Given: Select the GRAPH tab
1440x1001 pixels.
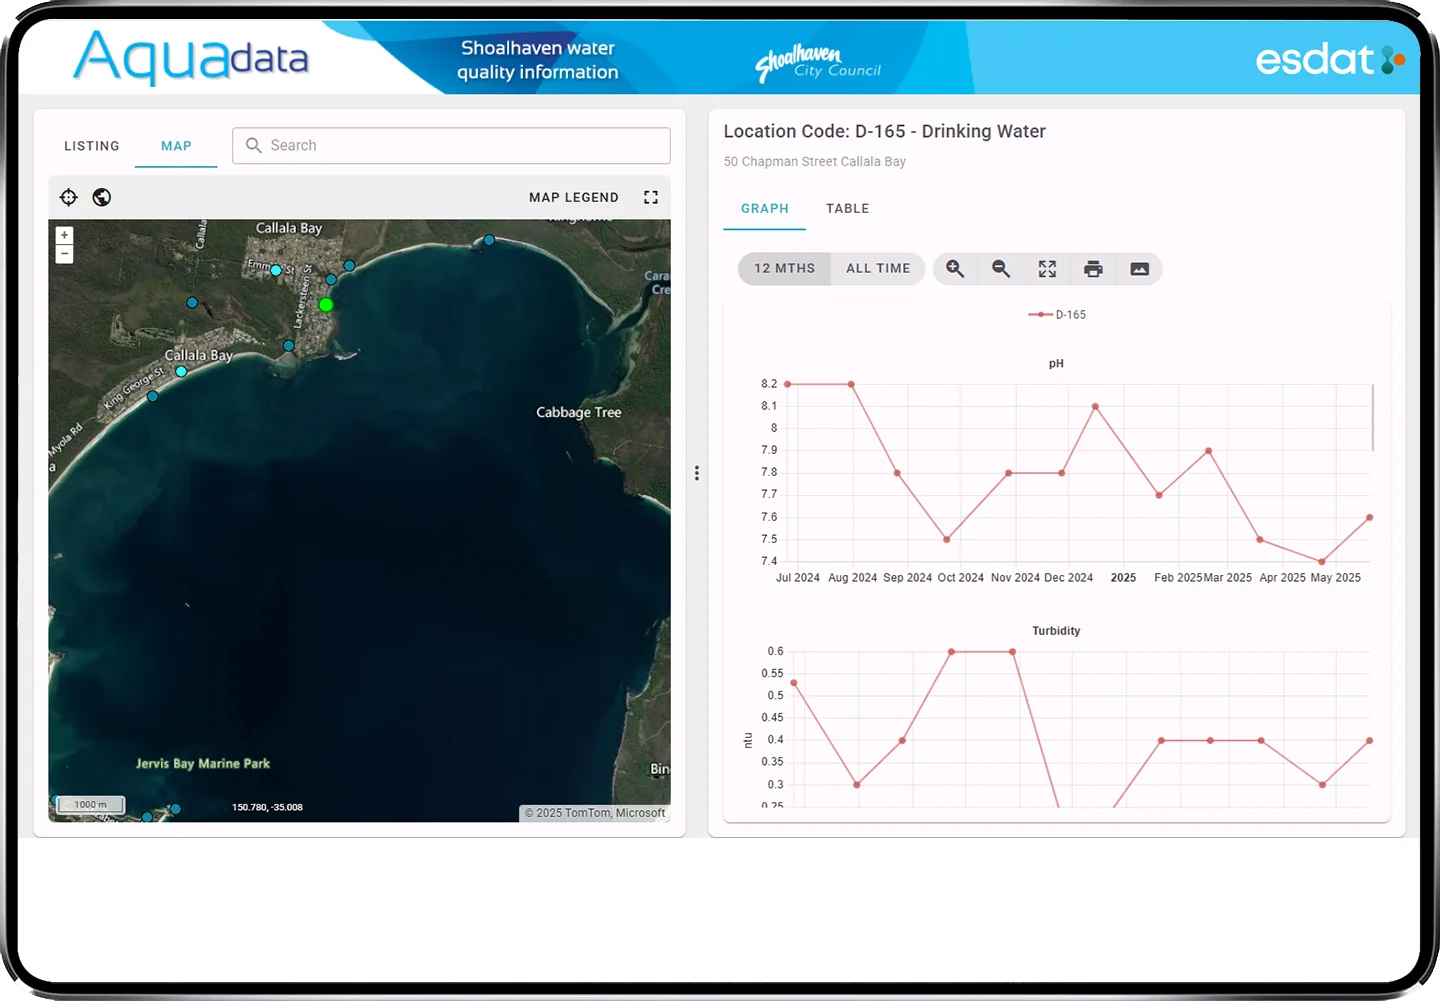Looking at the screenshot, I should click(765, 209).
